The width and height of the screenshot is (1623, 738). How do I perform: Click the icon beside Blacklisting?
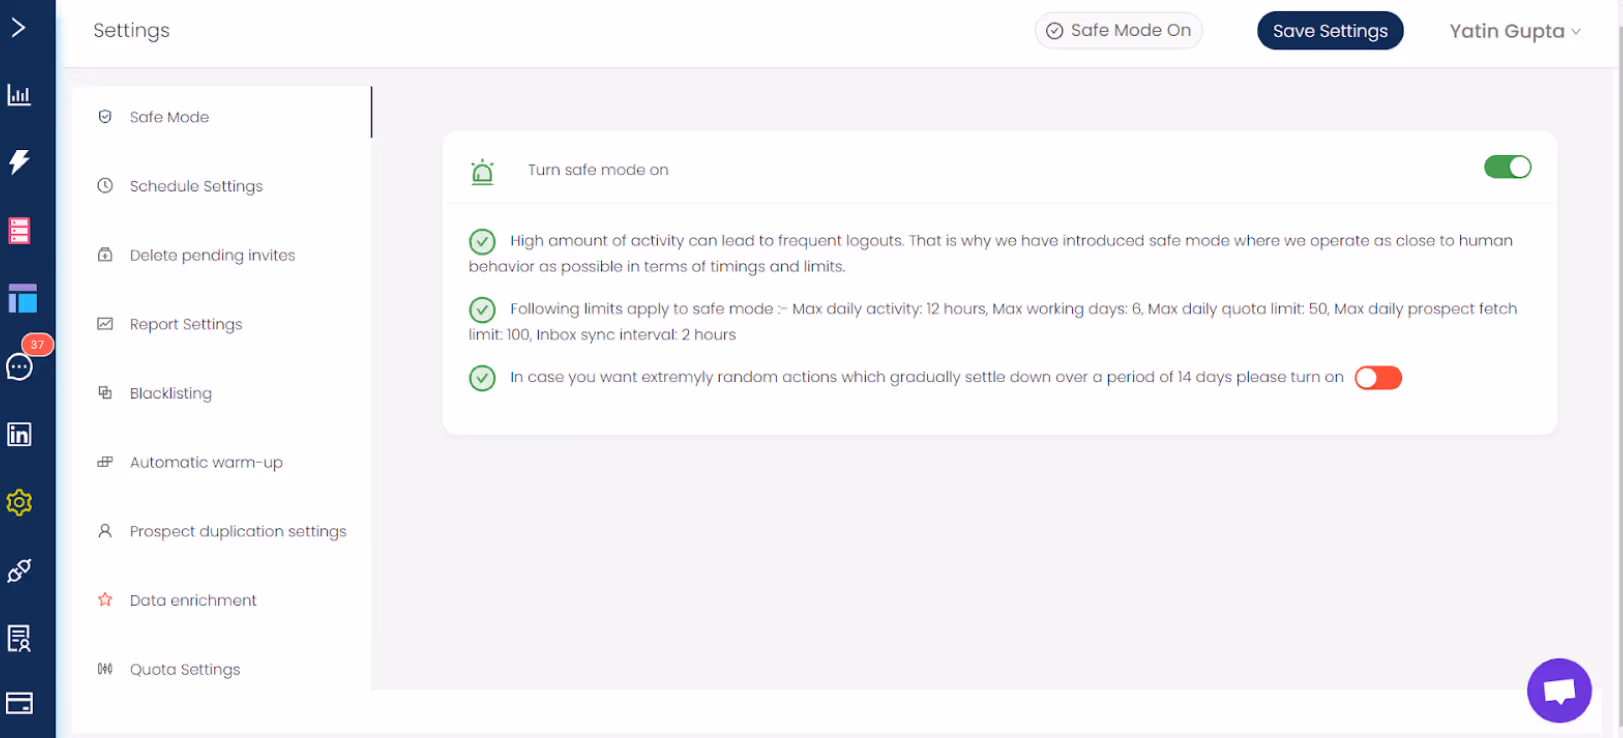pos(105,393)
